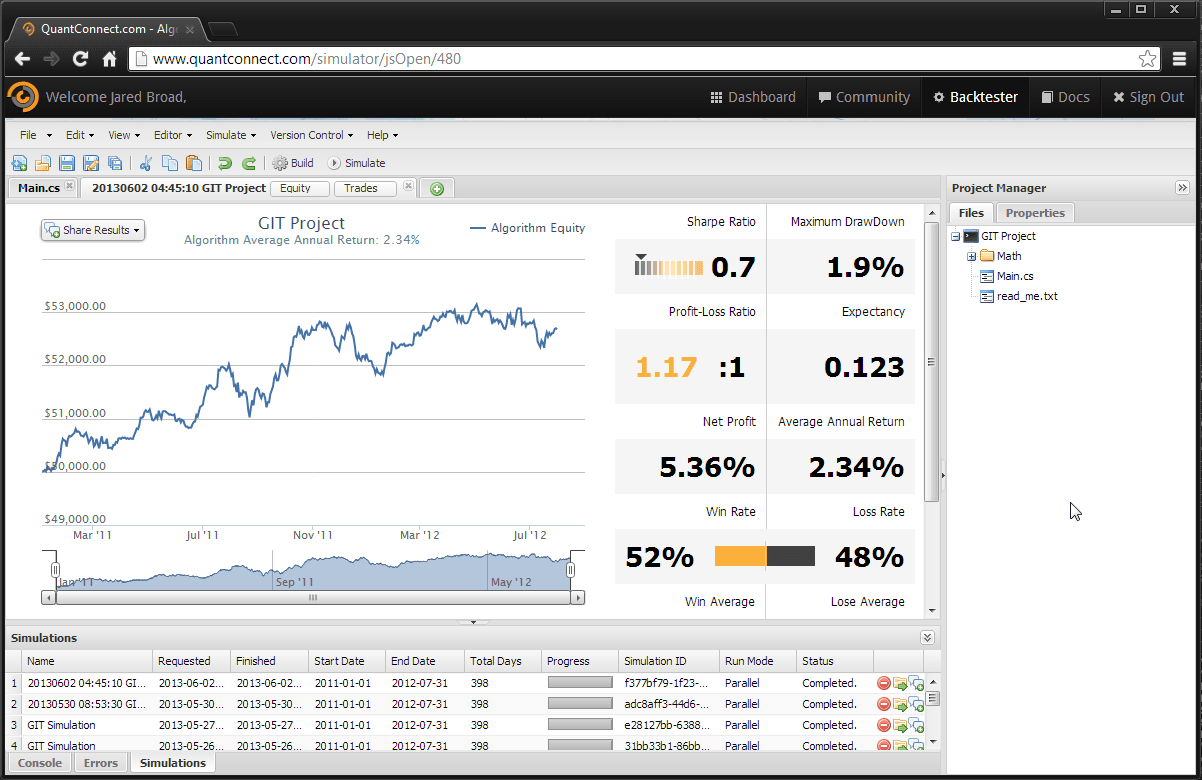This screenshot has height=780, width=1202.
Task: Click the Paste clipboard icon
Action: click(194, 163)
